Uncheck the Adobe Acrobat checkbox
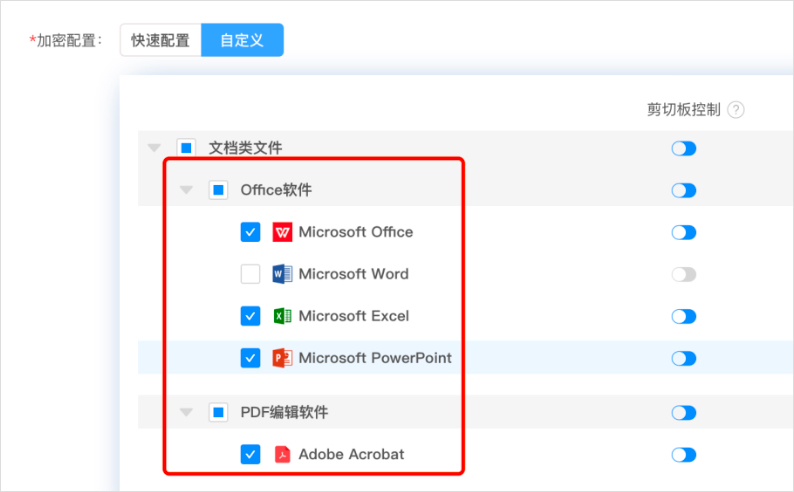The width and height of the screenshot is (794, 492). pyautogui.click(x=250, y=455)
